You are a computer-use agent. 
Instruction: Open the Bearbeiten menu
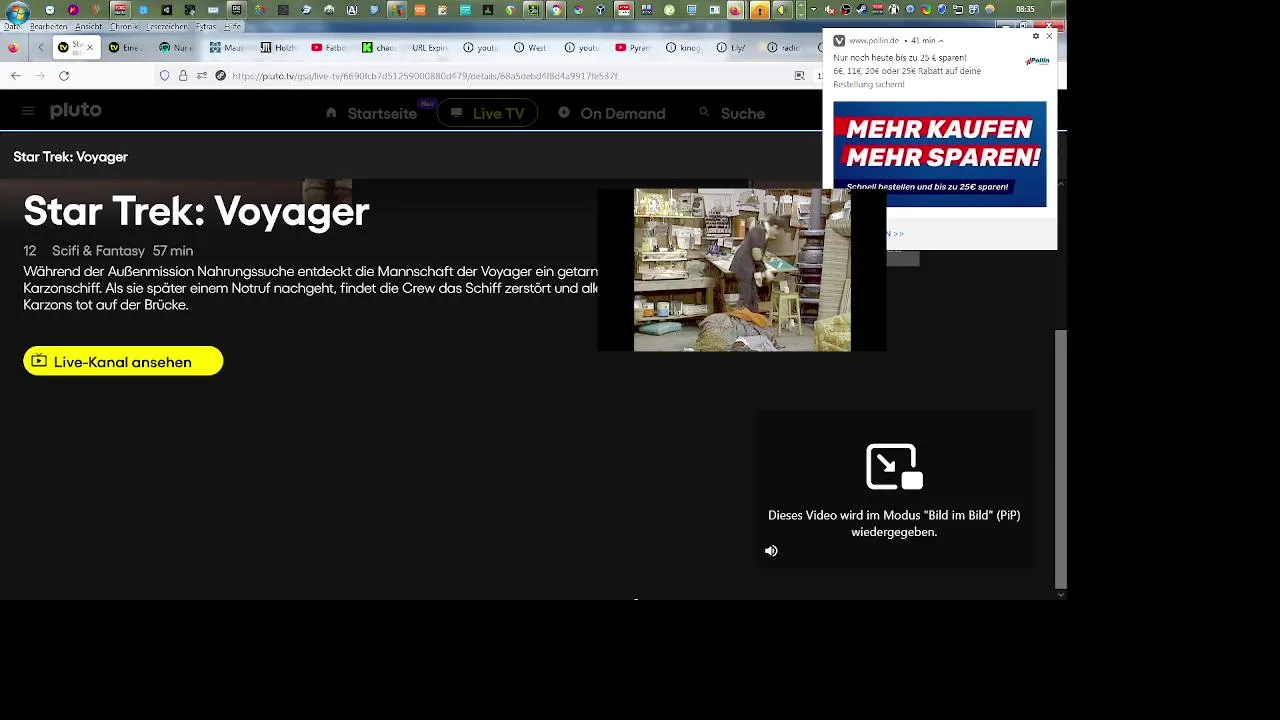point(48,27)
